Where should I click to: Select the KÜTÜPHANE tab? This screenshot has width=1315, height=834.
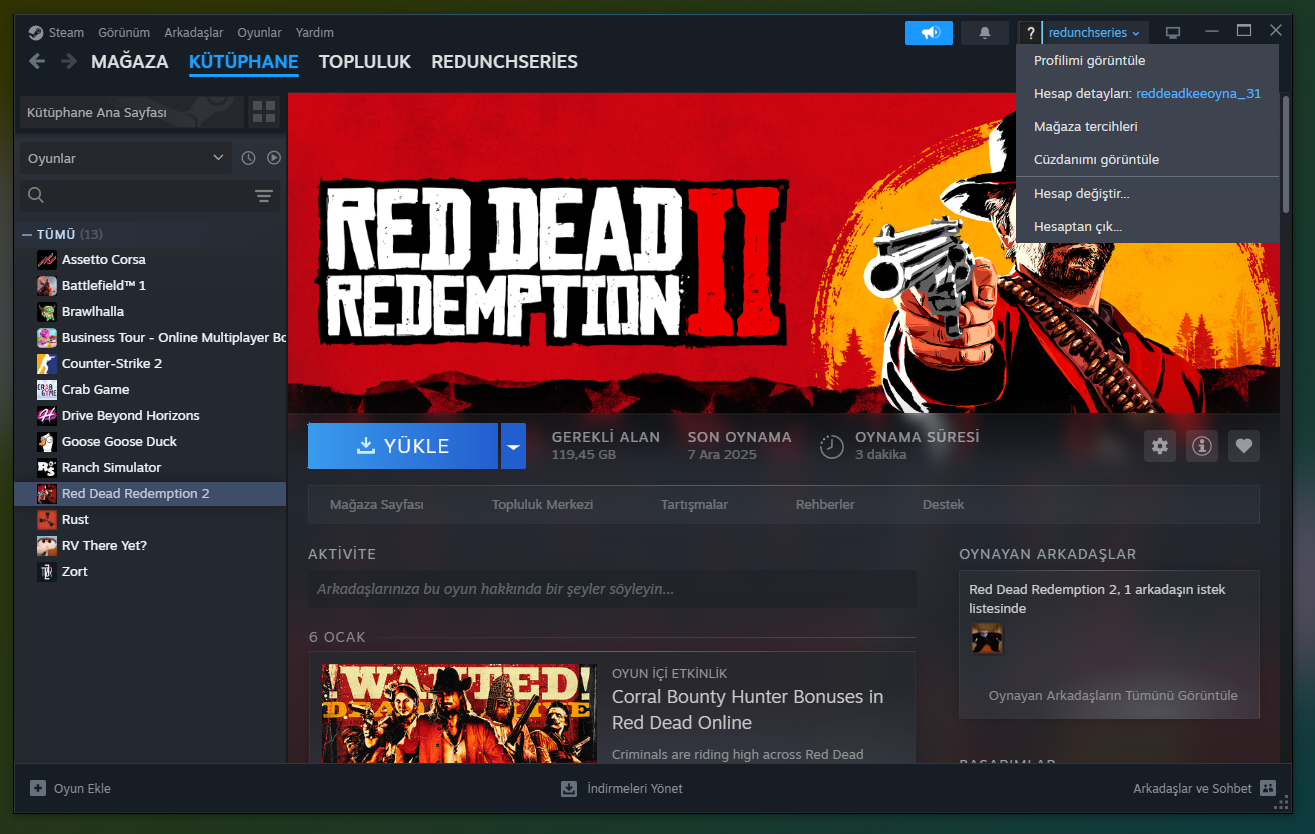244,61
